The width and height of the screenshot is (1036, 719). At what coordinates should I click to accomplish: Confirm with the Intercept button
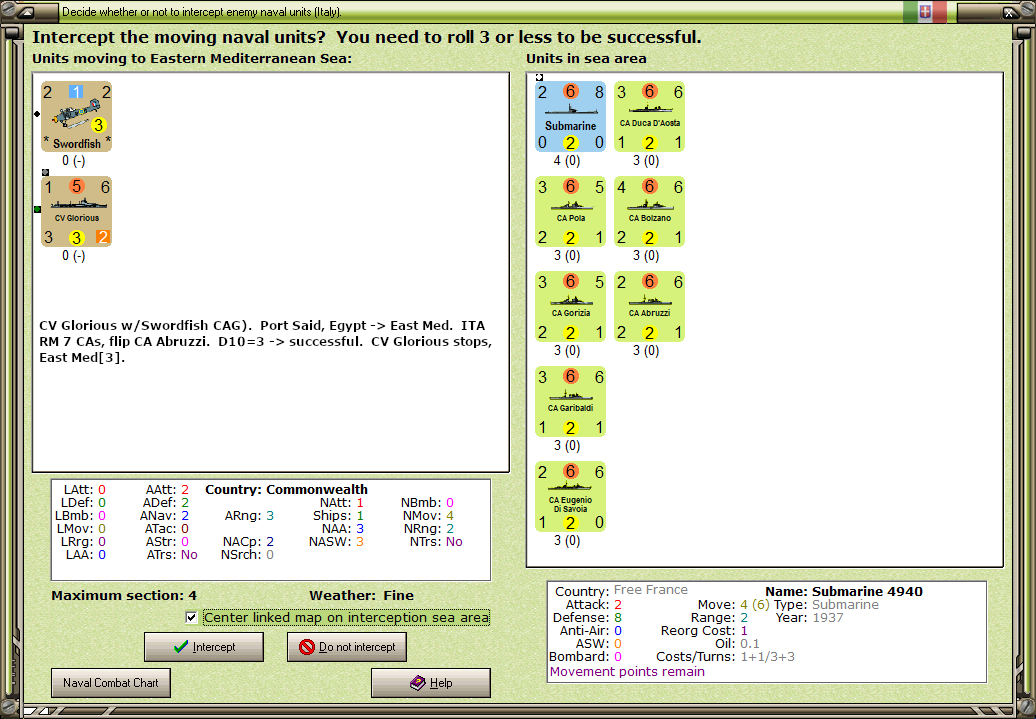pyautogui.click(x=204, y=647)
